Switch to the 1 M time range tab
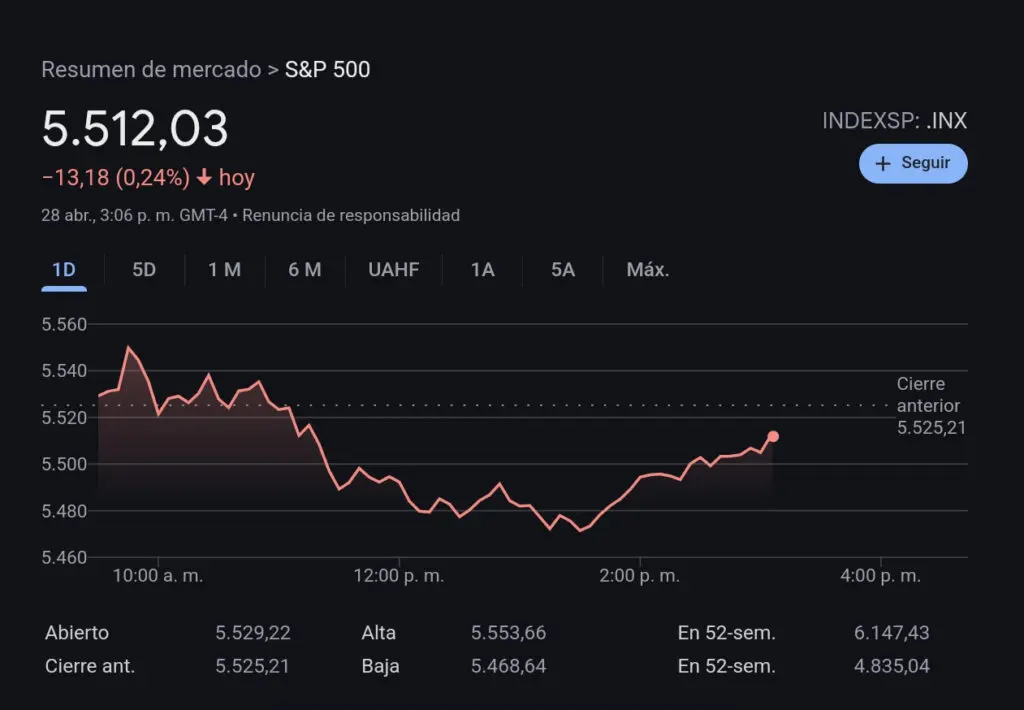This screenshot has width=1024, height=710. [225, 270]
